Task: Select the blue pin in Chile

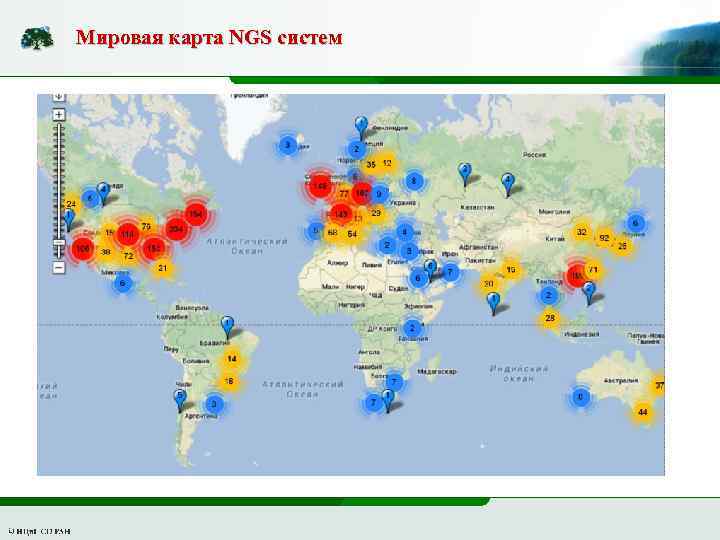Action: tap(180, 399)
